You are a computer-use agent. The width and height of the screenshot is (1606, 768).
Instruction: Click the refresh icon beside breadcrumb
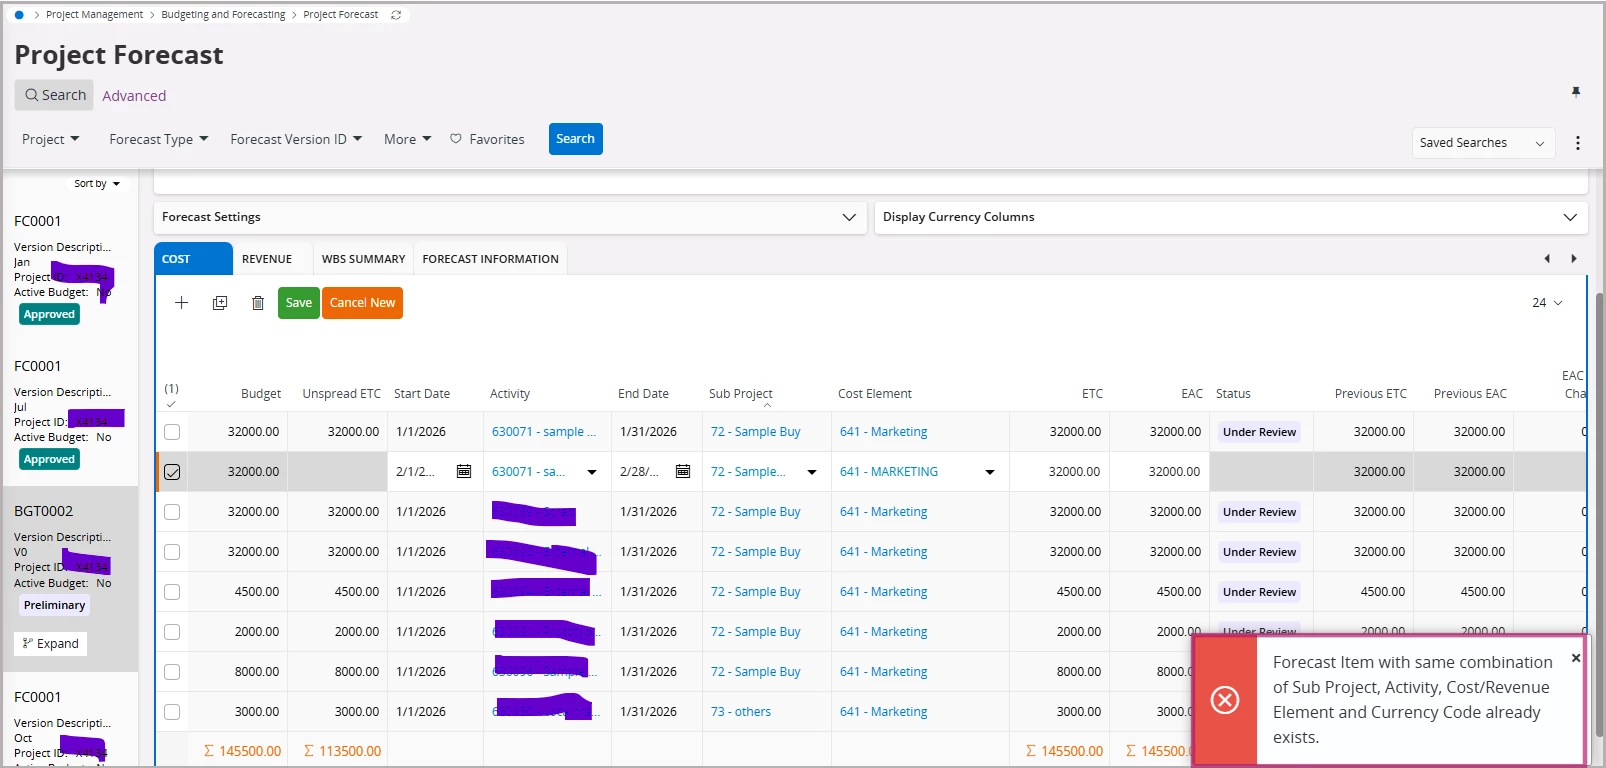click(396, 15)
